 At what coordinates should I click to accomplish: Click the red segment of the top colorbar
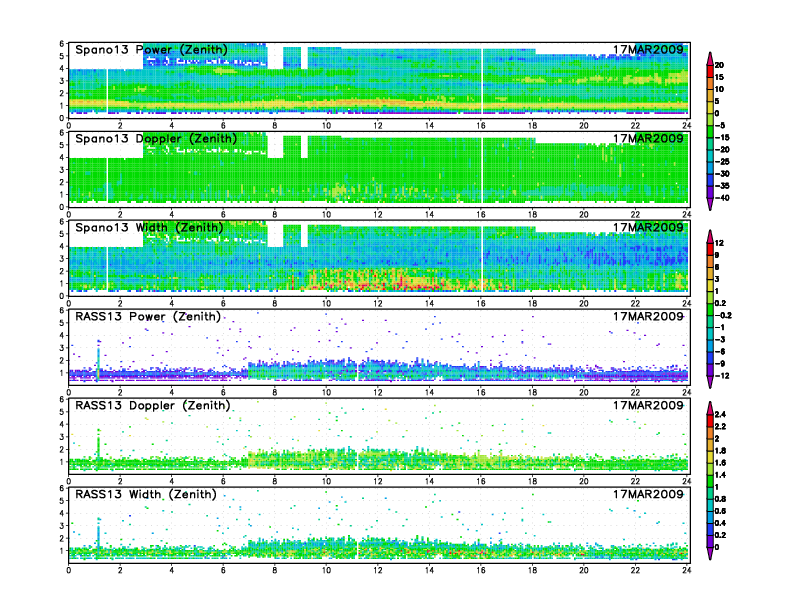(710, 71)
